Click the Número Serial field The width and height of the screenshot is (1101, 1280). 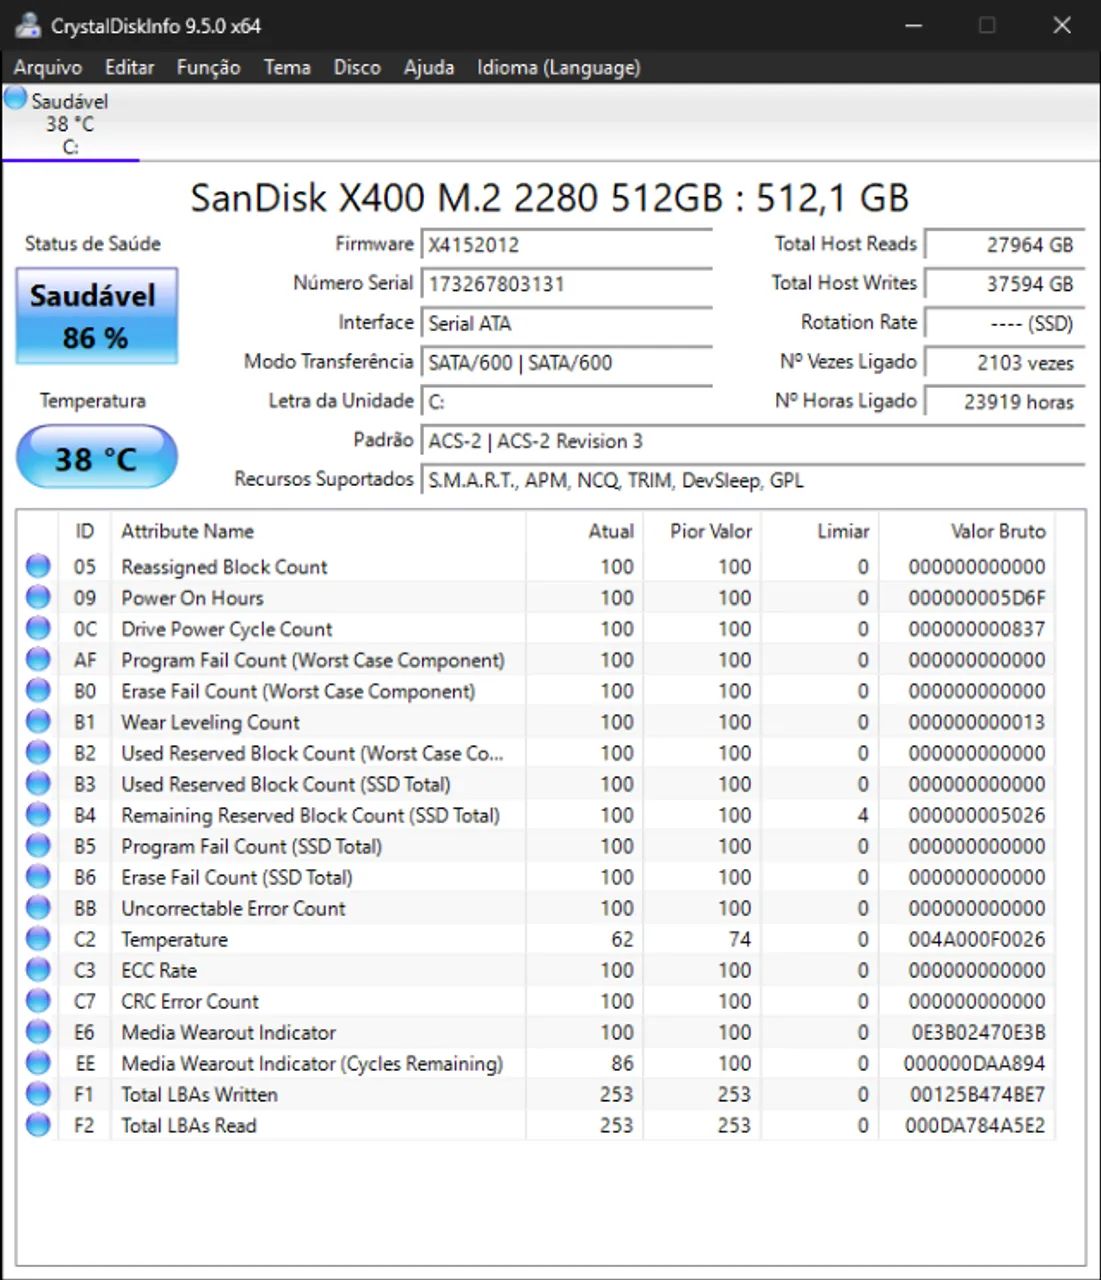click(567, 284)
